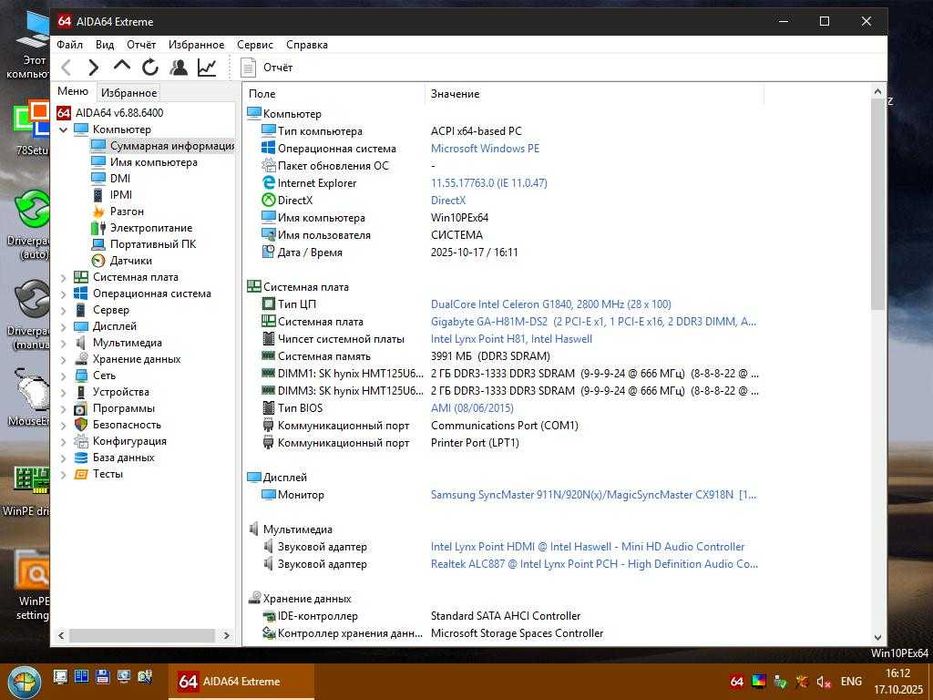Click the ENG language indicator
Image resolution: width=933 pixels, height=700 pixels.
851,682
